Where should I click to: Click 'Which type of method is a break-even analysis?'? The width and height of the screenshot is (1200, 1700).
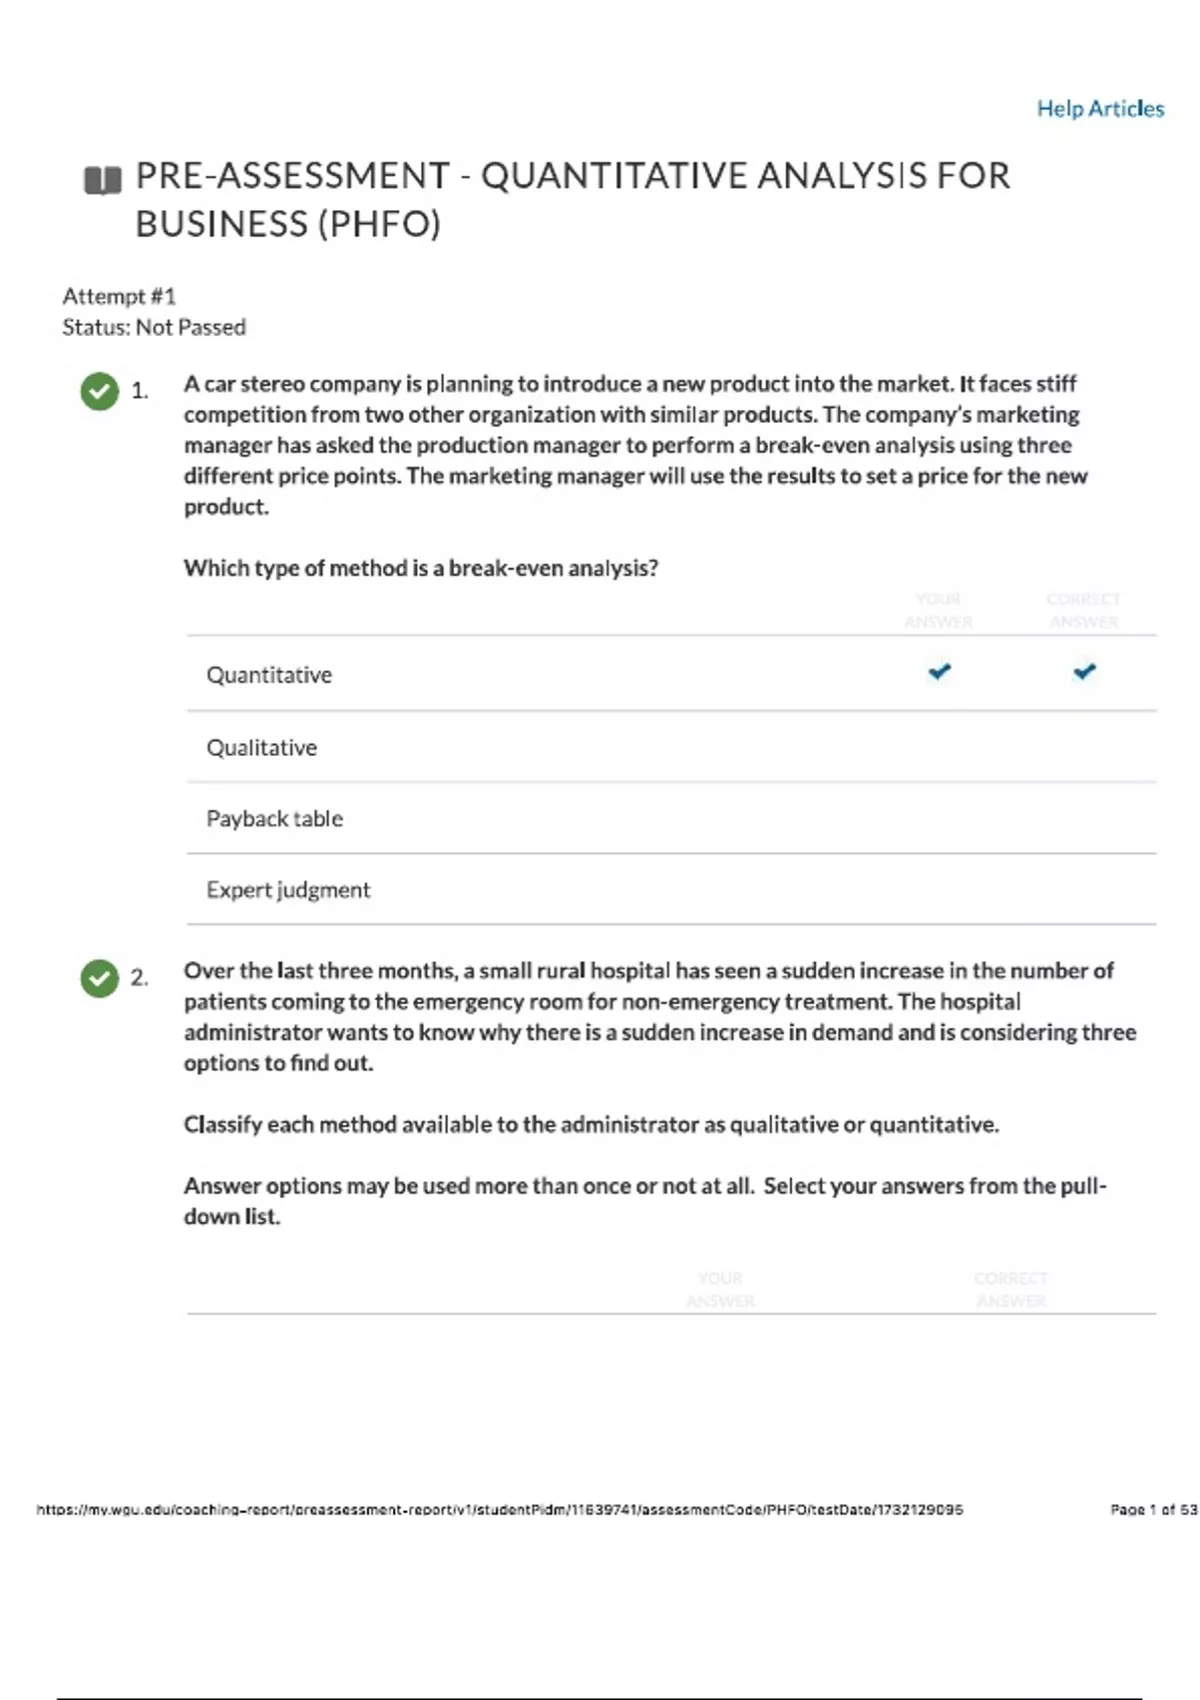click(421, 569)
